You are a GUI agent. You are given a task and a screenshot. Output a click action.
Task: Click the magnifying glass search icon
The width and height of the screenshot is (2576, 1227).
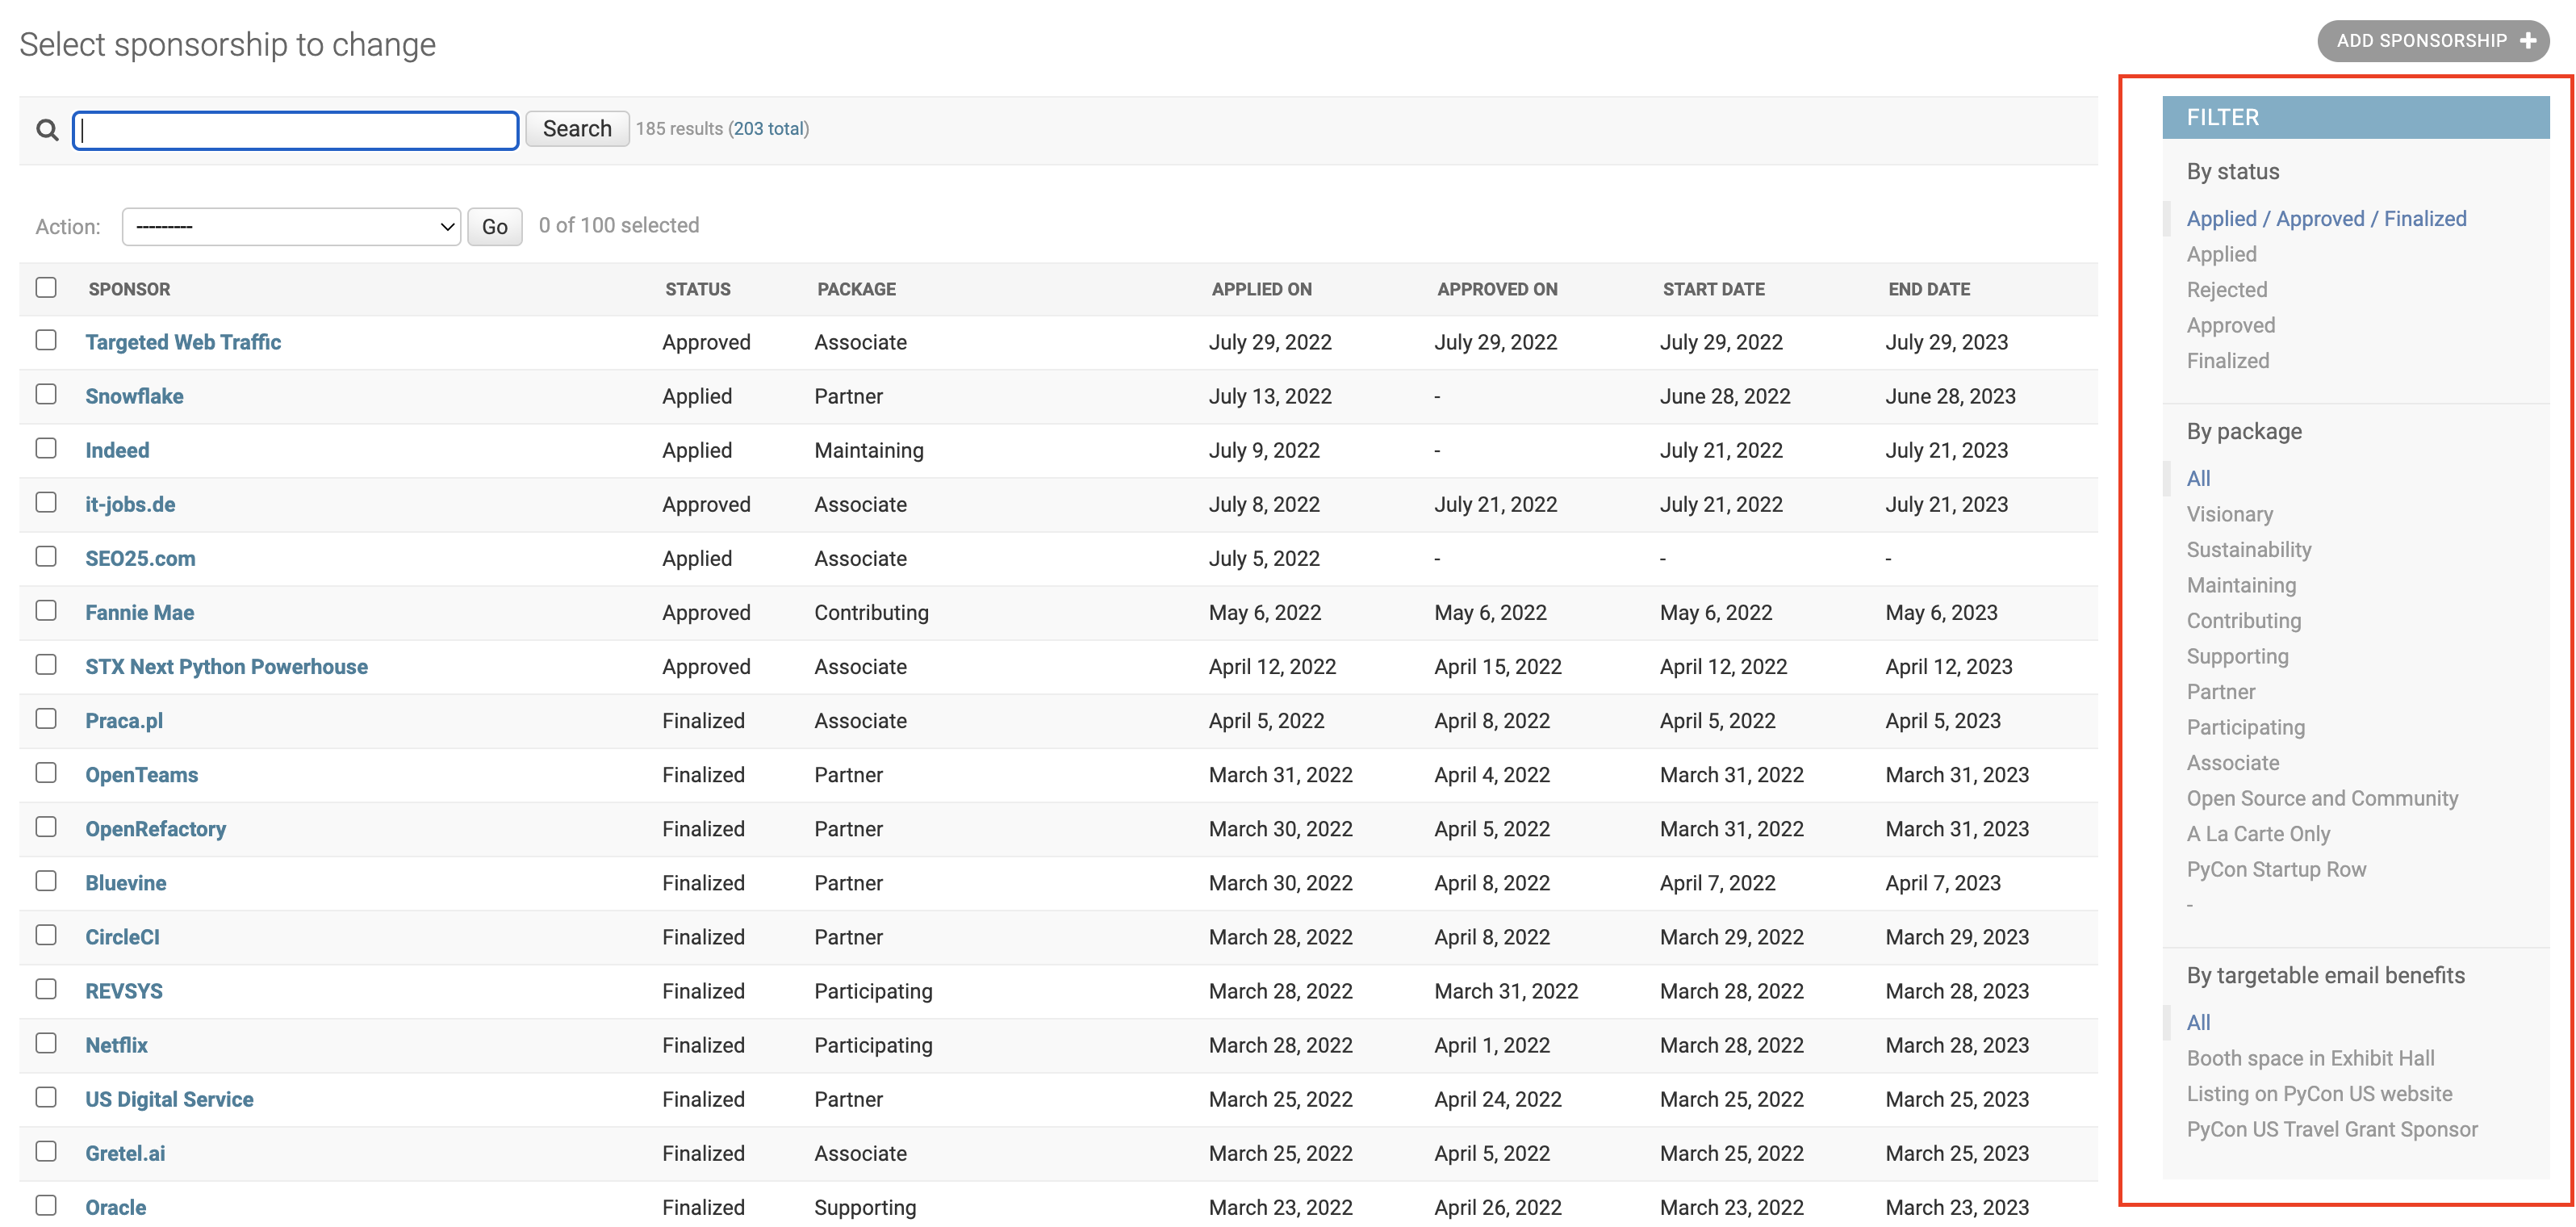pos(47,130)
